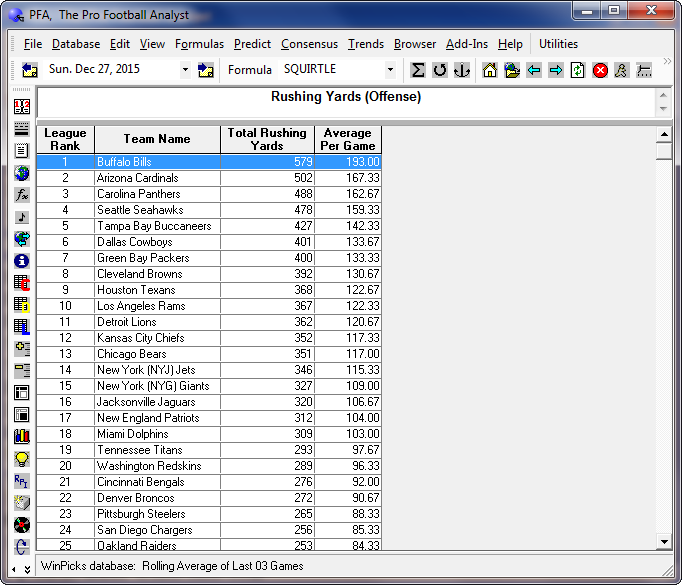
Task: Open the File menu
Action: 33,44
